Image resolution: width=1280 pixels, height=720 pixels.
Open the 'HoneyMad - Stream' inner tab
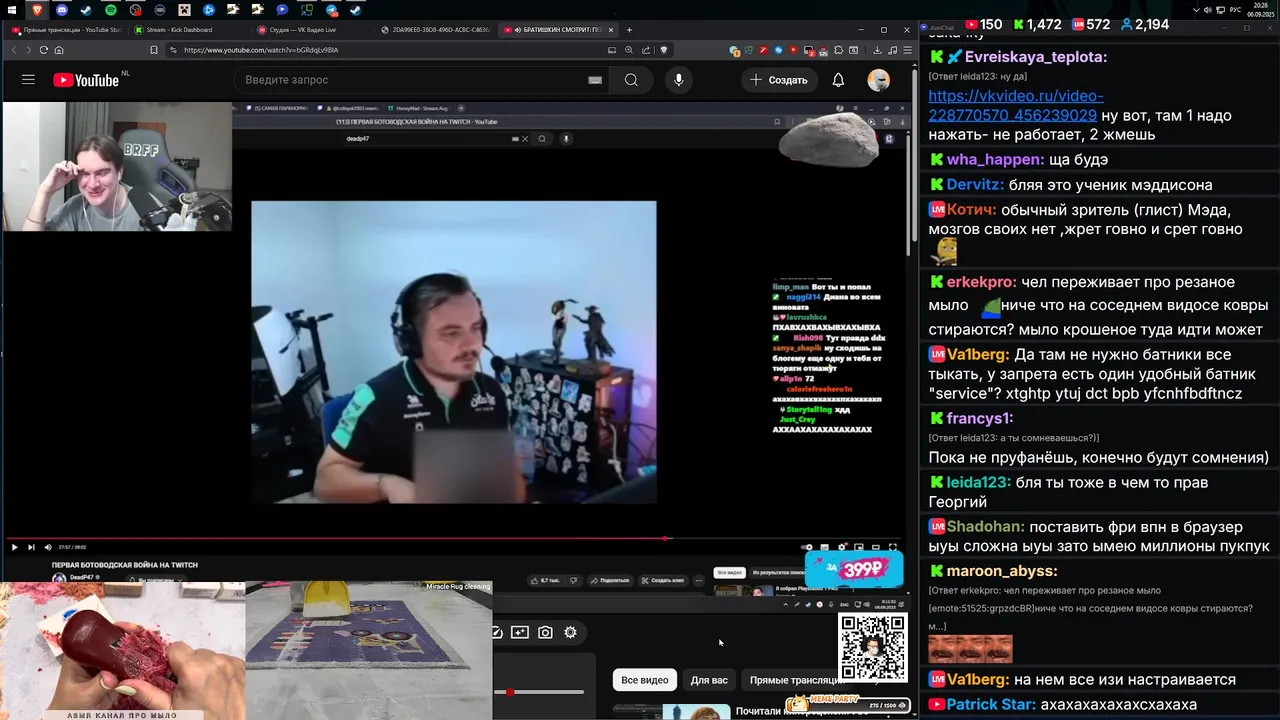tap(418, 108)
